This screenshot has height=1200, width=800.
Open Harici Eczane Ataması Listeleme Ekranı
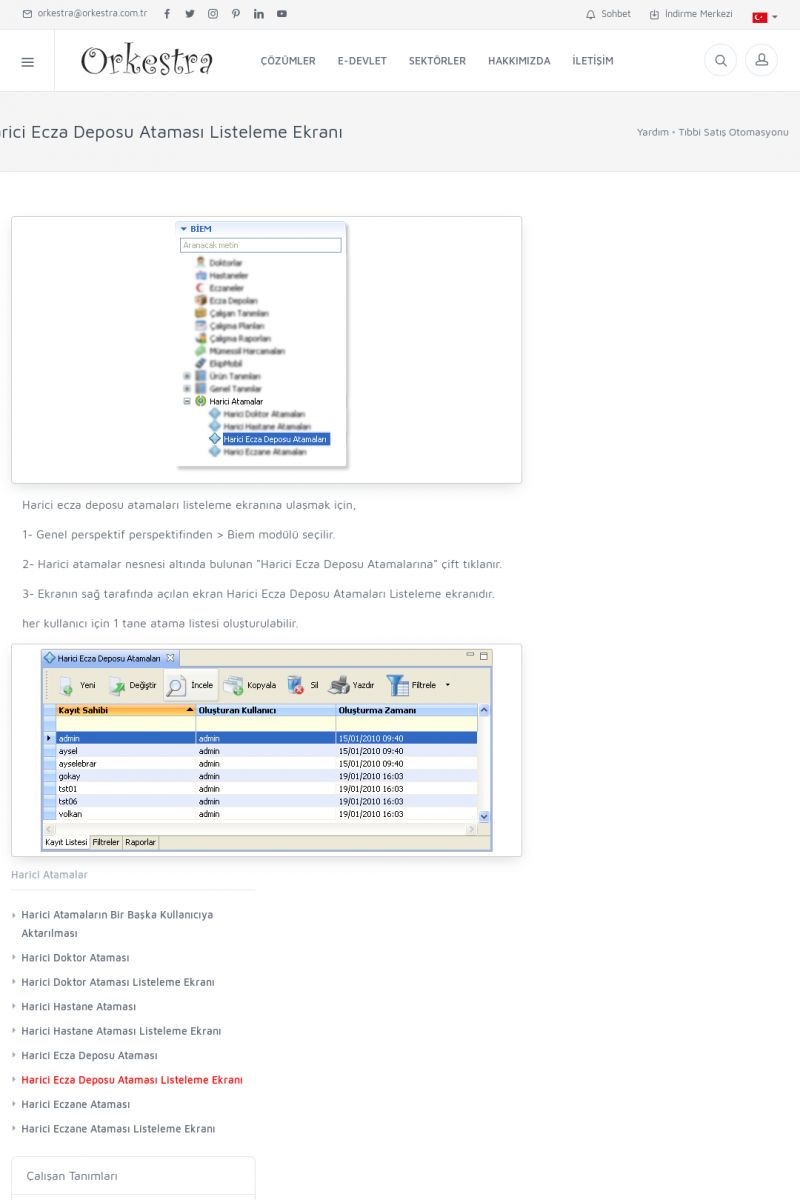[x=118, y=1129]
